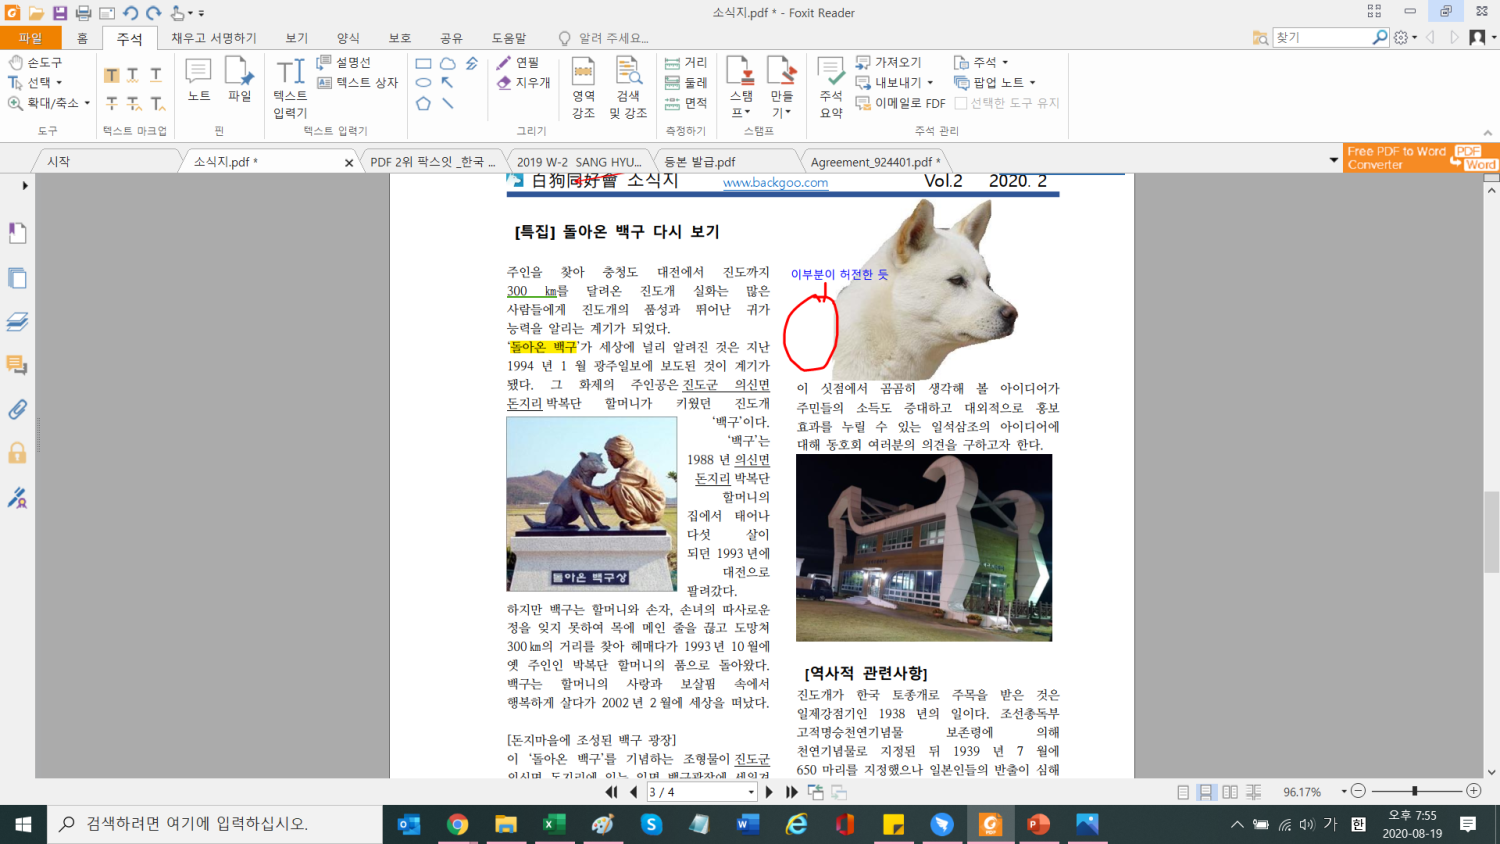
Task: Switch to facing two-page view
Action: pyautogui.click(x=1230, y=792)
